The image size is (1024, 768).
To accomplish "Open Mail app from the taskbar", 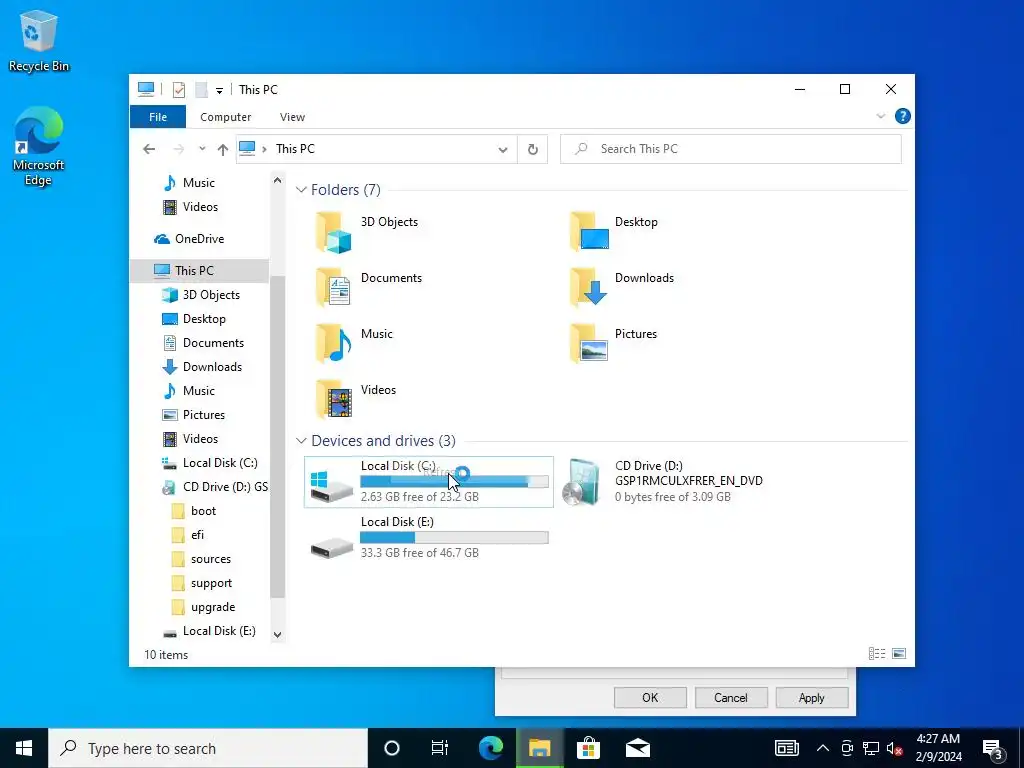I will click(x=637, y=748).
